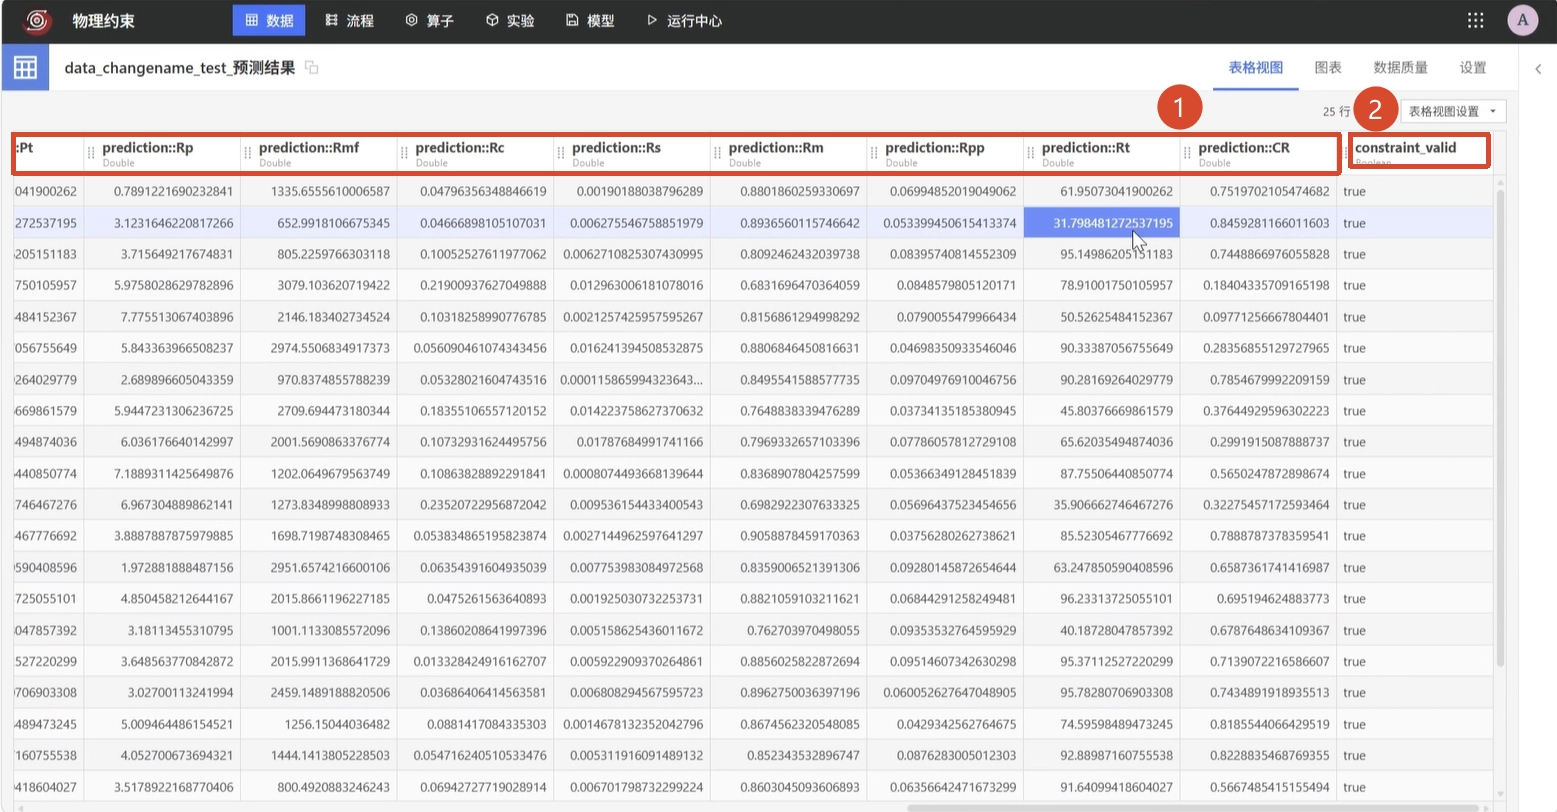Go to 流程 in the top navigation

[349, 21]
